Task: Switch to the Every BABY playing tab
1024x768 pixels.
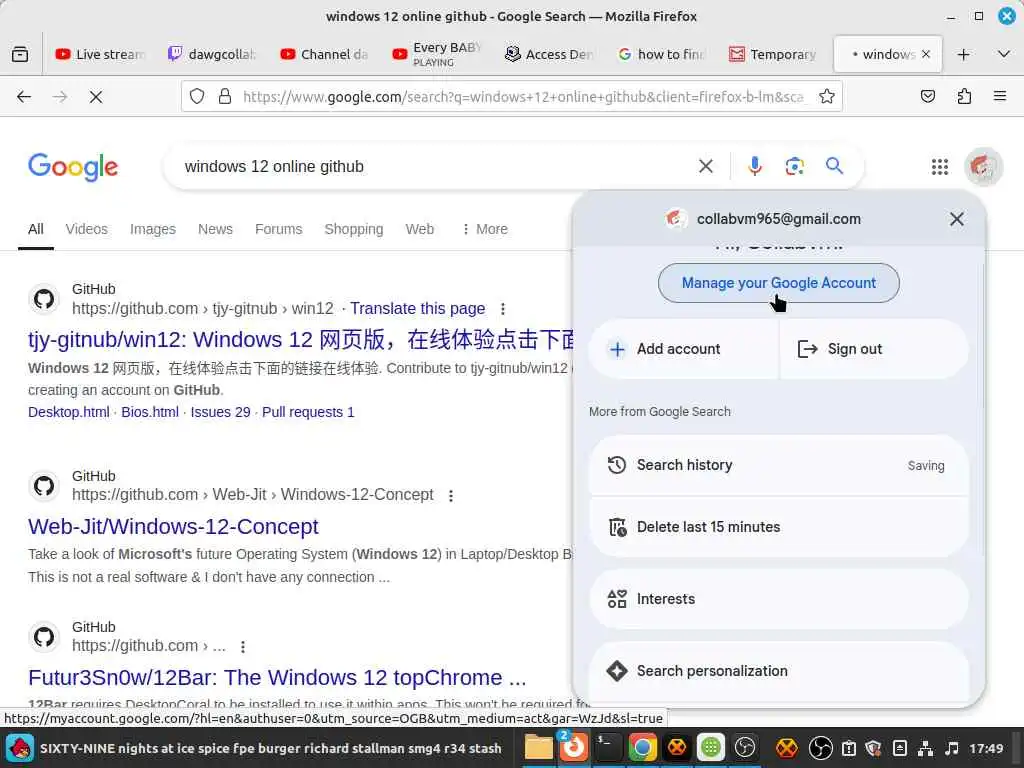Action: coord(436,54)
